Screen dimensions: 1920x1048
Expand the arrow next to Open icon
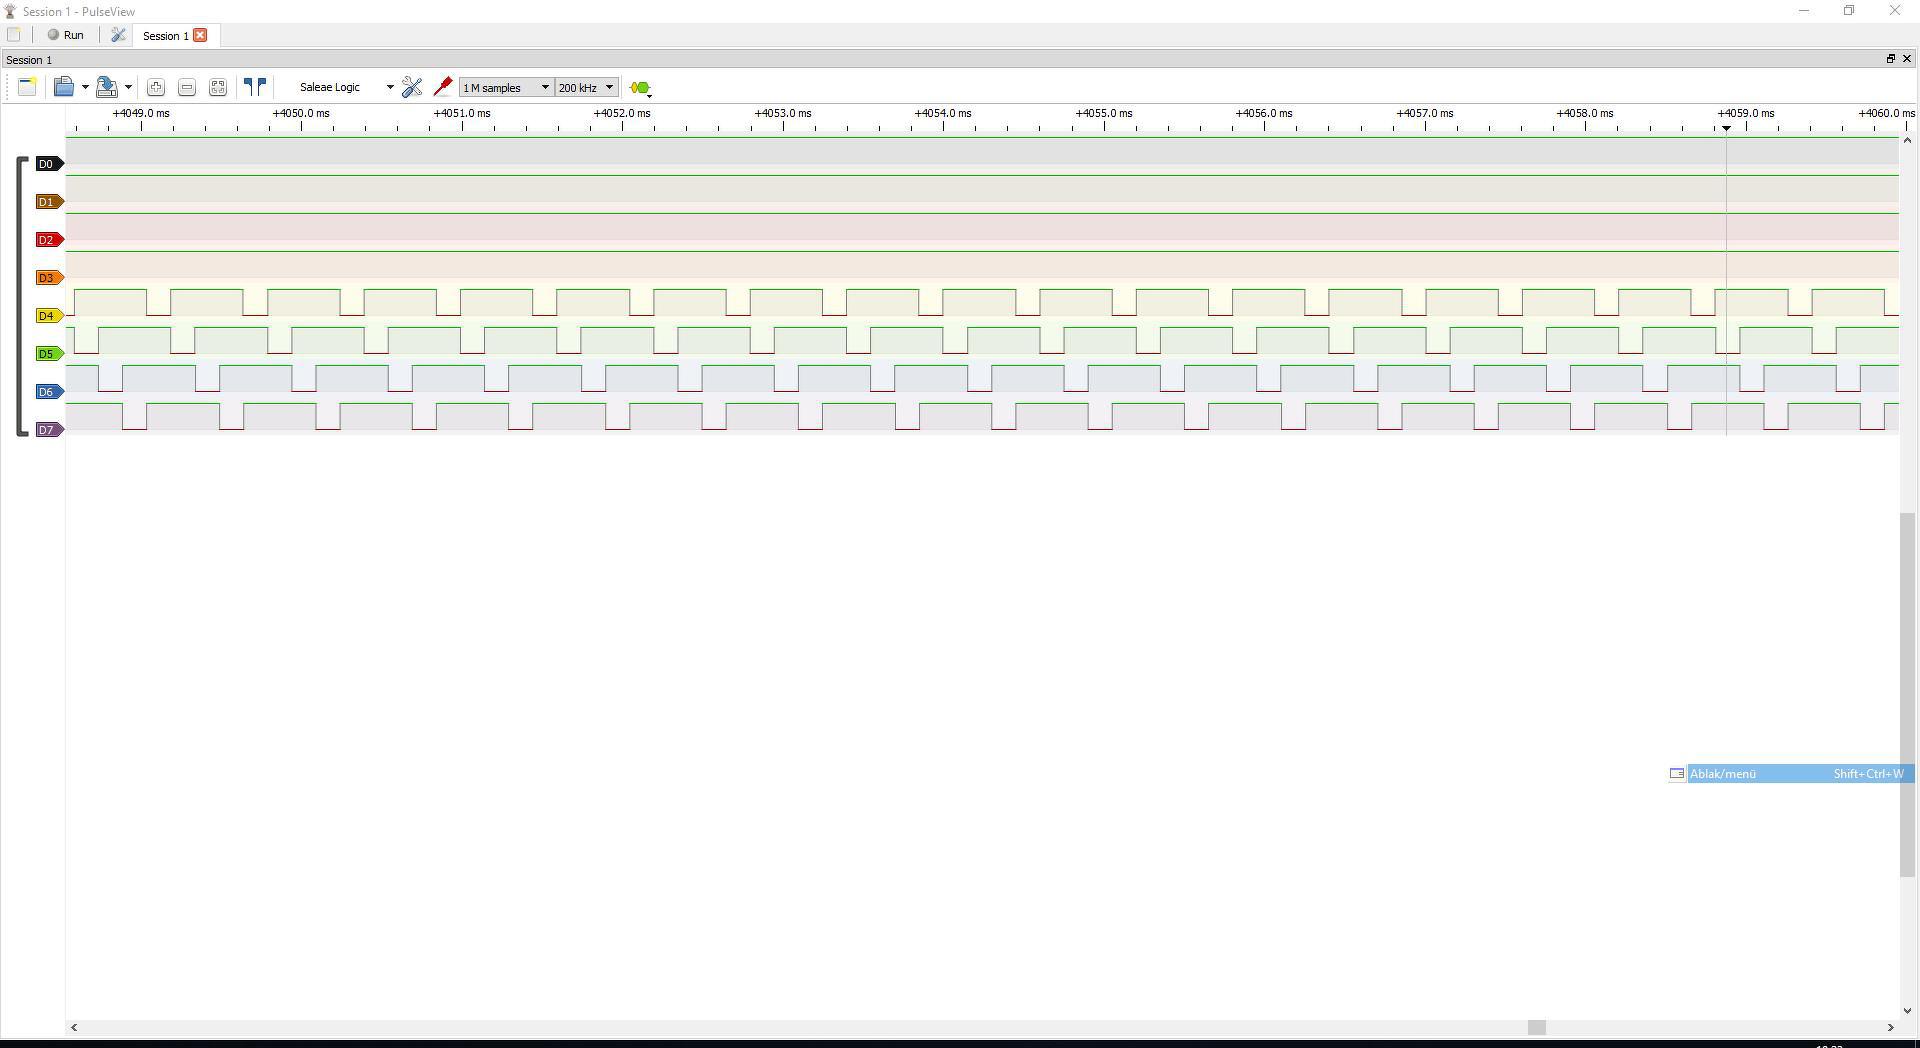(85, 88)
